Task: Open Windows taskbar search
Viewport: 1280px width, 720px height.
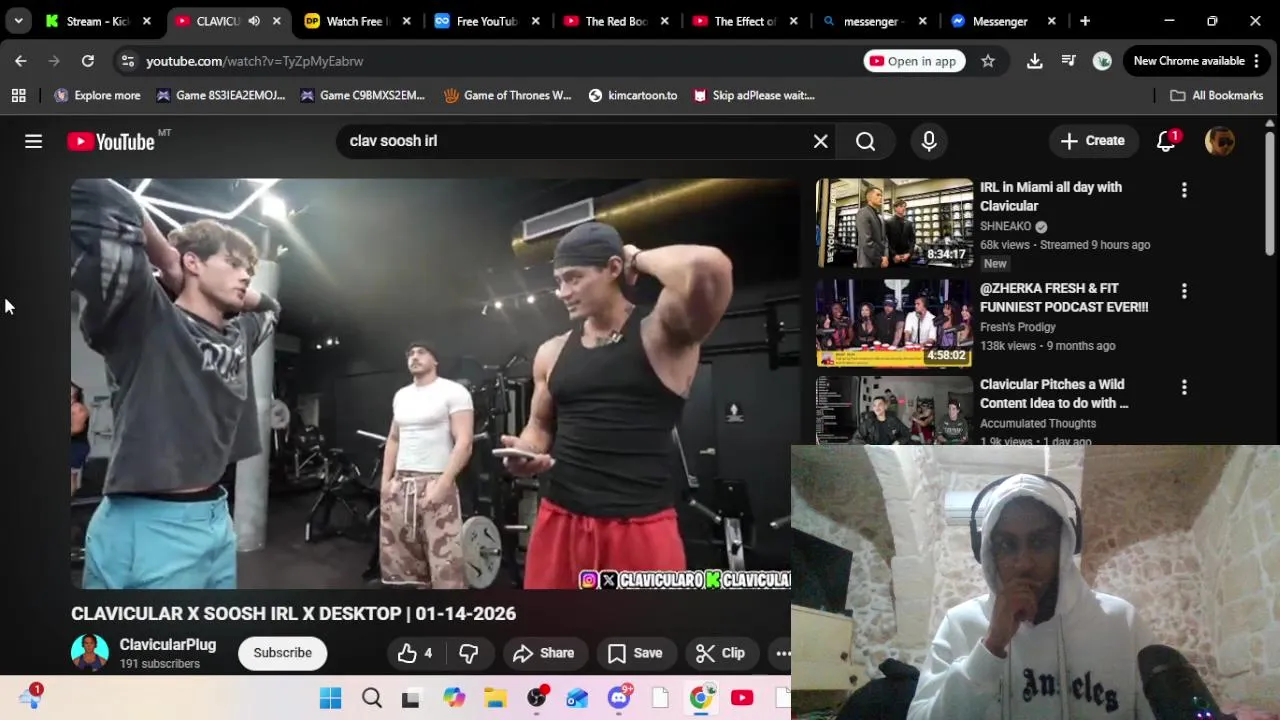Action: pyautogui.click(x=372, y=698)
